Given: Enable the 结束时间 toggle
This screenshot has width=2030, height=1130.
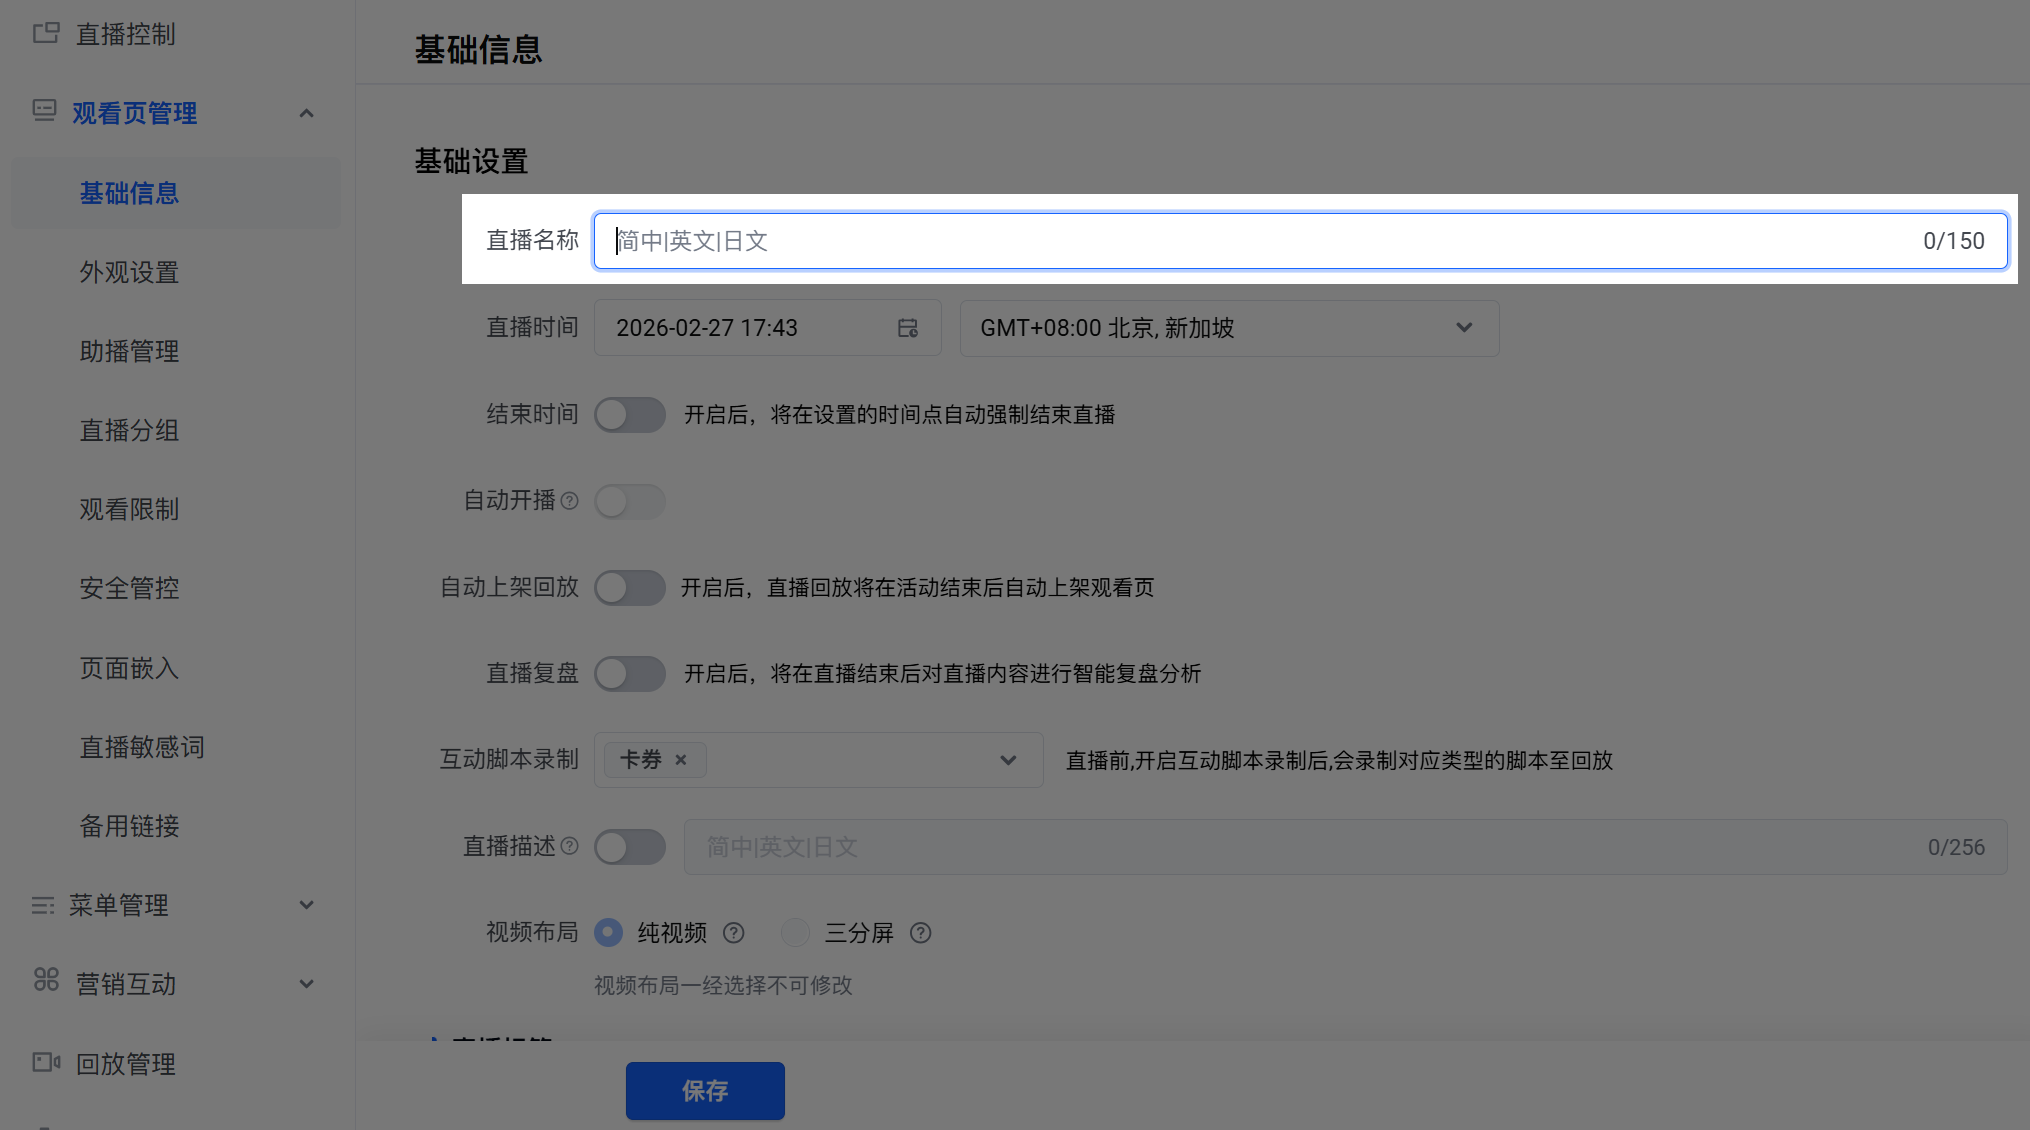Looking at the screenshot, I should (630, 414).
